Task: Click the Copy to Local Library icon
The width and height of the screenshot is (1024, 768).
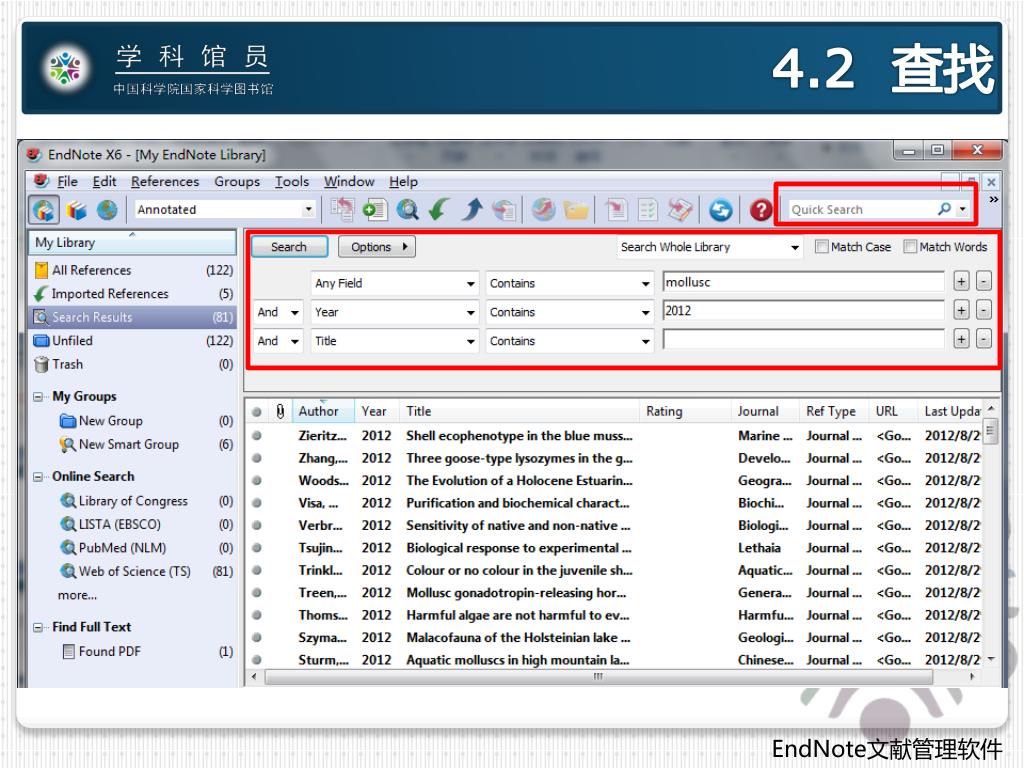Action: (342, 210)
